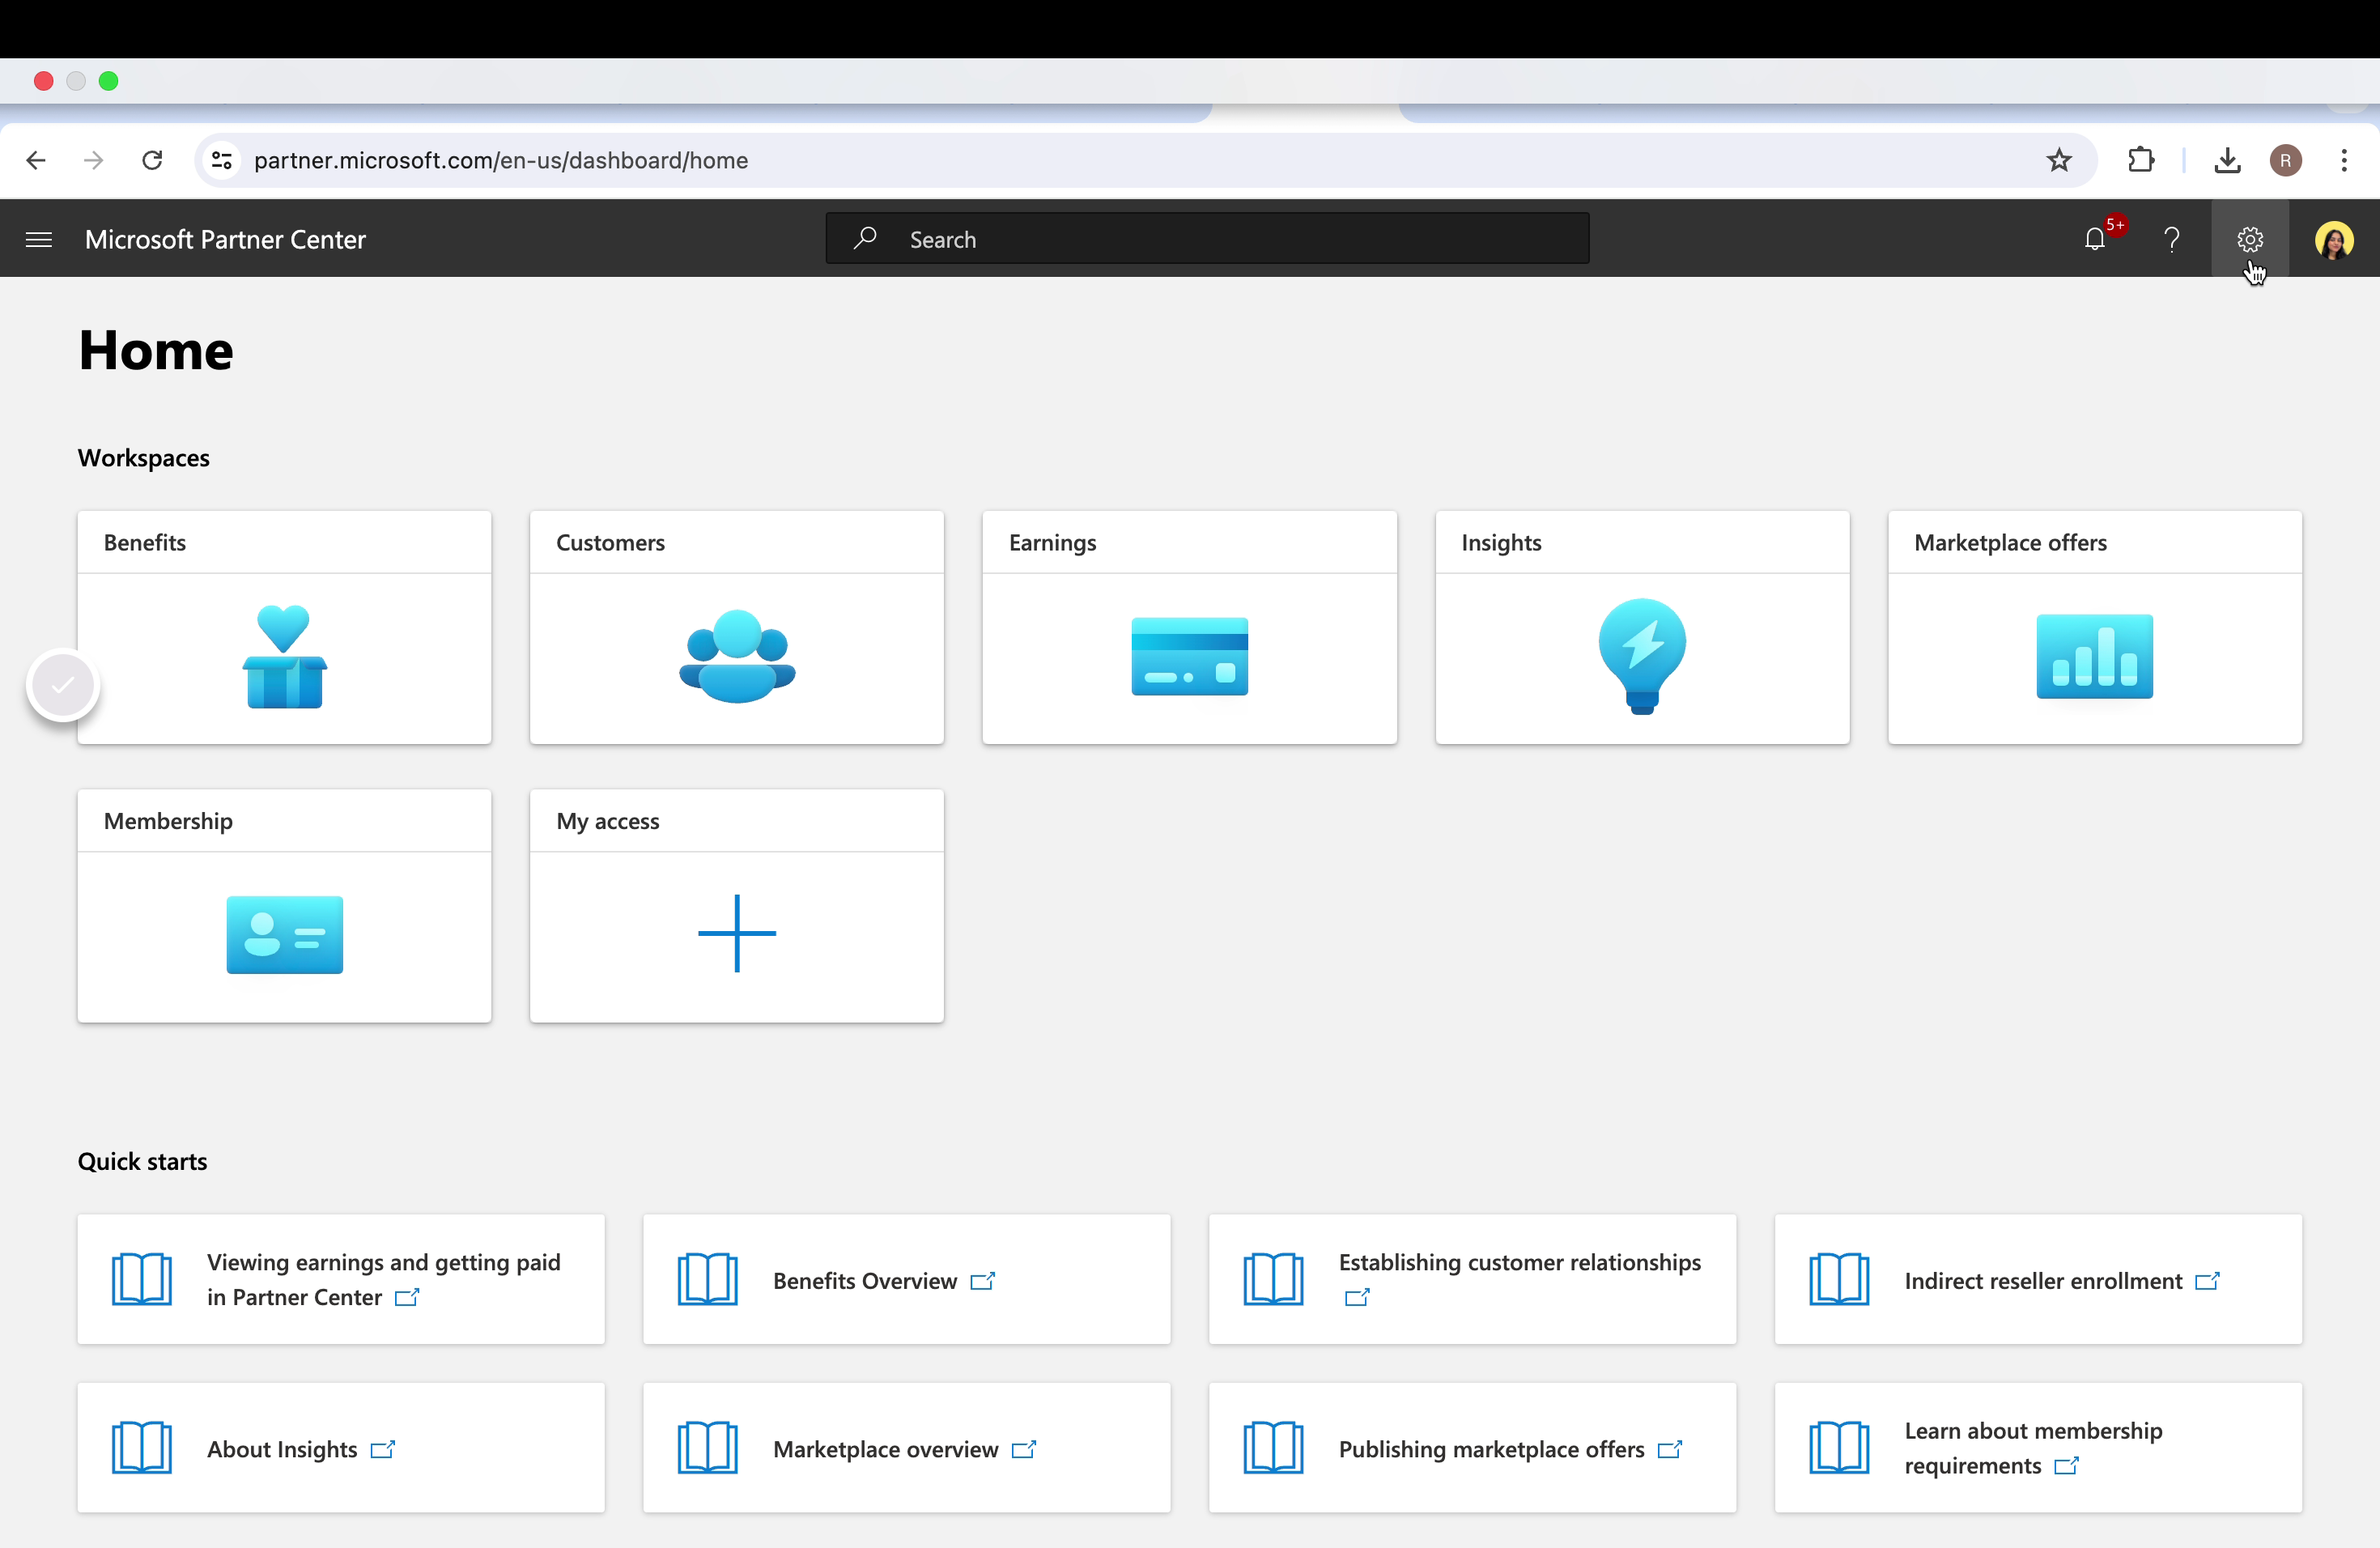The width and height of the screenshot is (2380, 1548).
Task: Bookmark this page with the star
Action: (x=2059, y=160)
